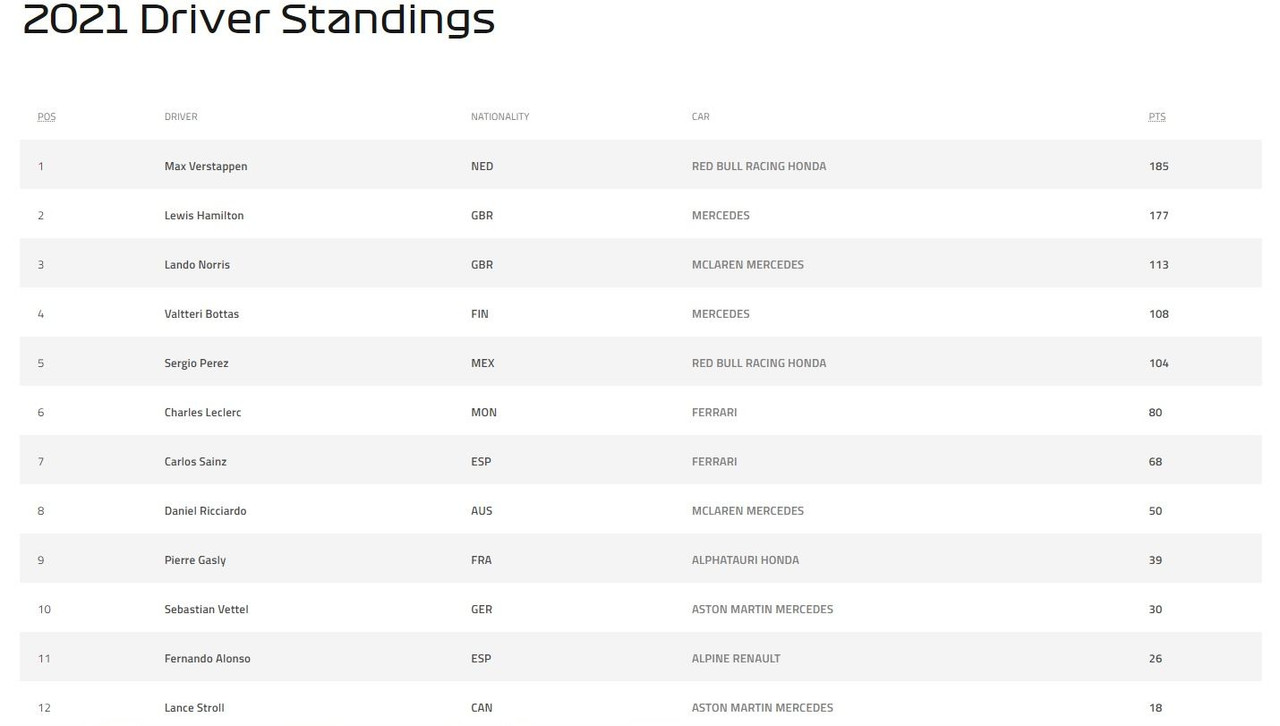Image resolution: width=1280 pixels, height=726 pixels.
Task: Open Aston Martin Mercedes team in Vettel row
Action: (x=762, y=609)
